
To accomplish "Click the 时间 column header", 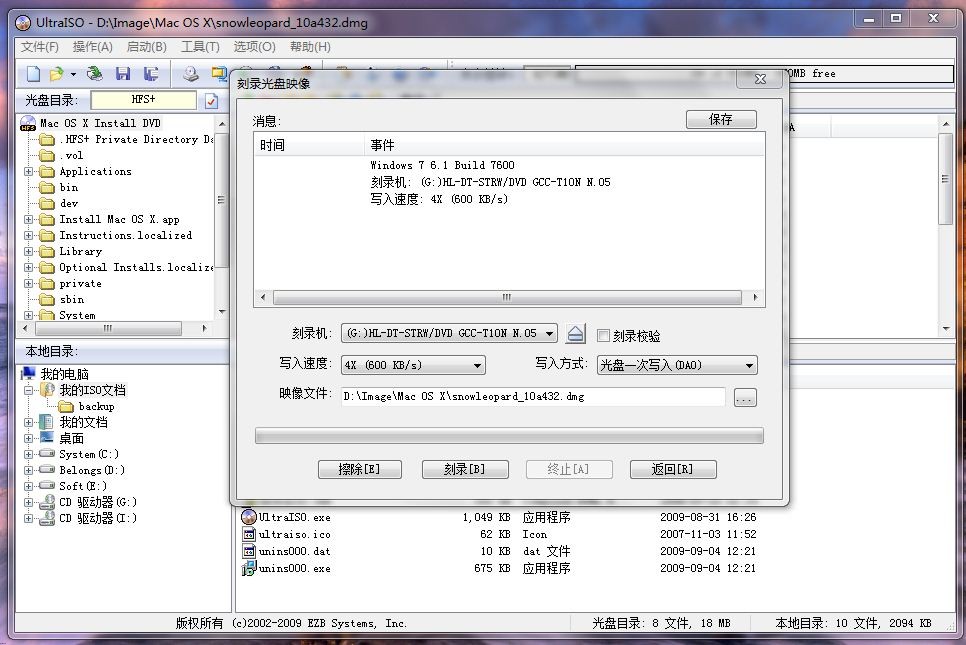I will [x=310, y=145].
